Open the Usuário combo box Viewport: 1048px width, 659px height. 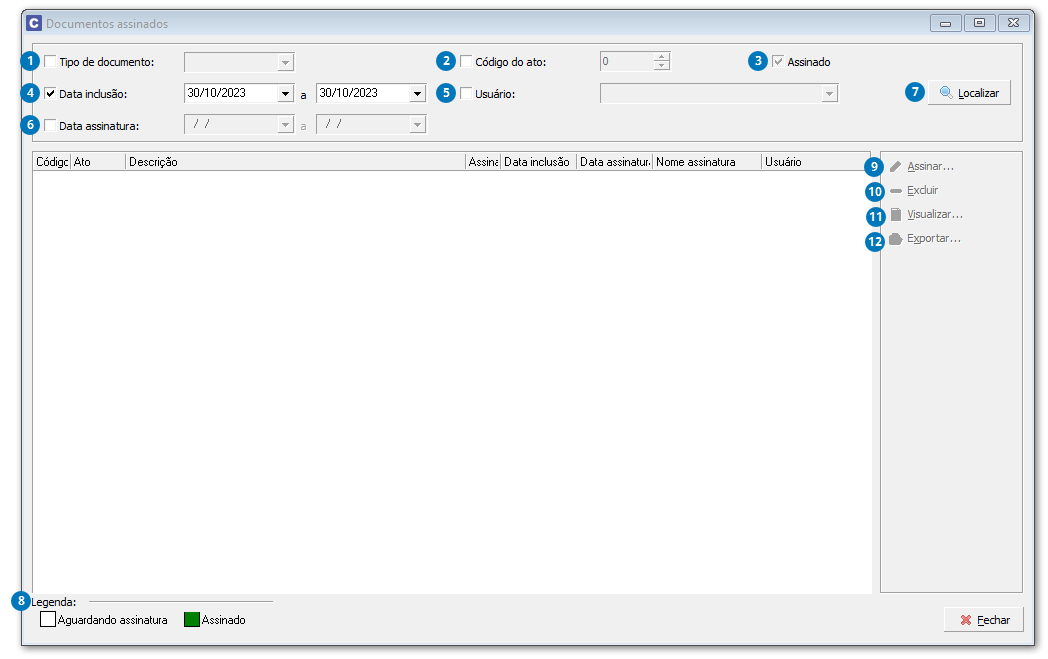(x=829, y=94)
